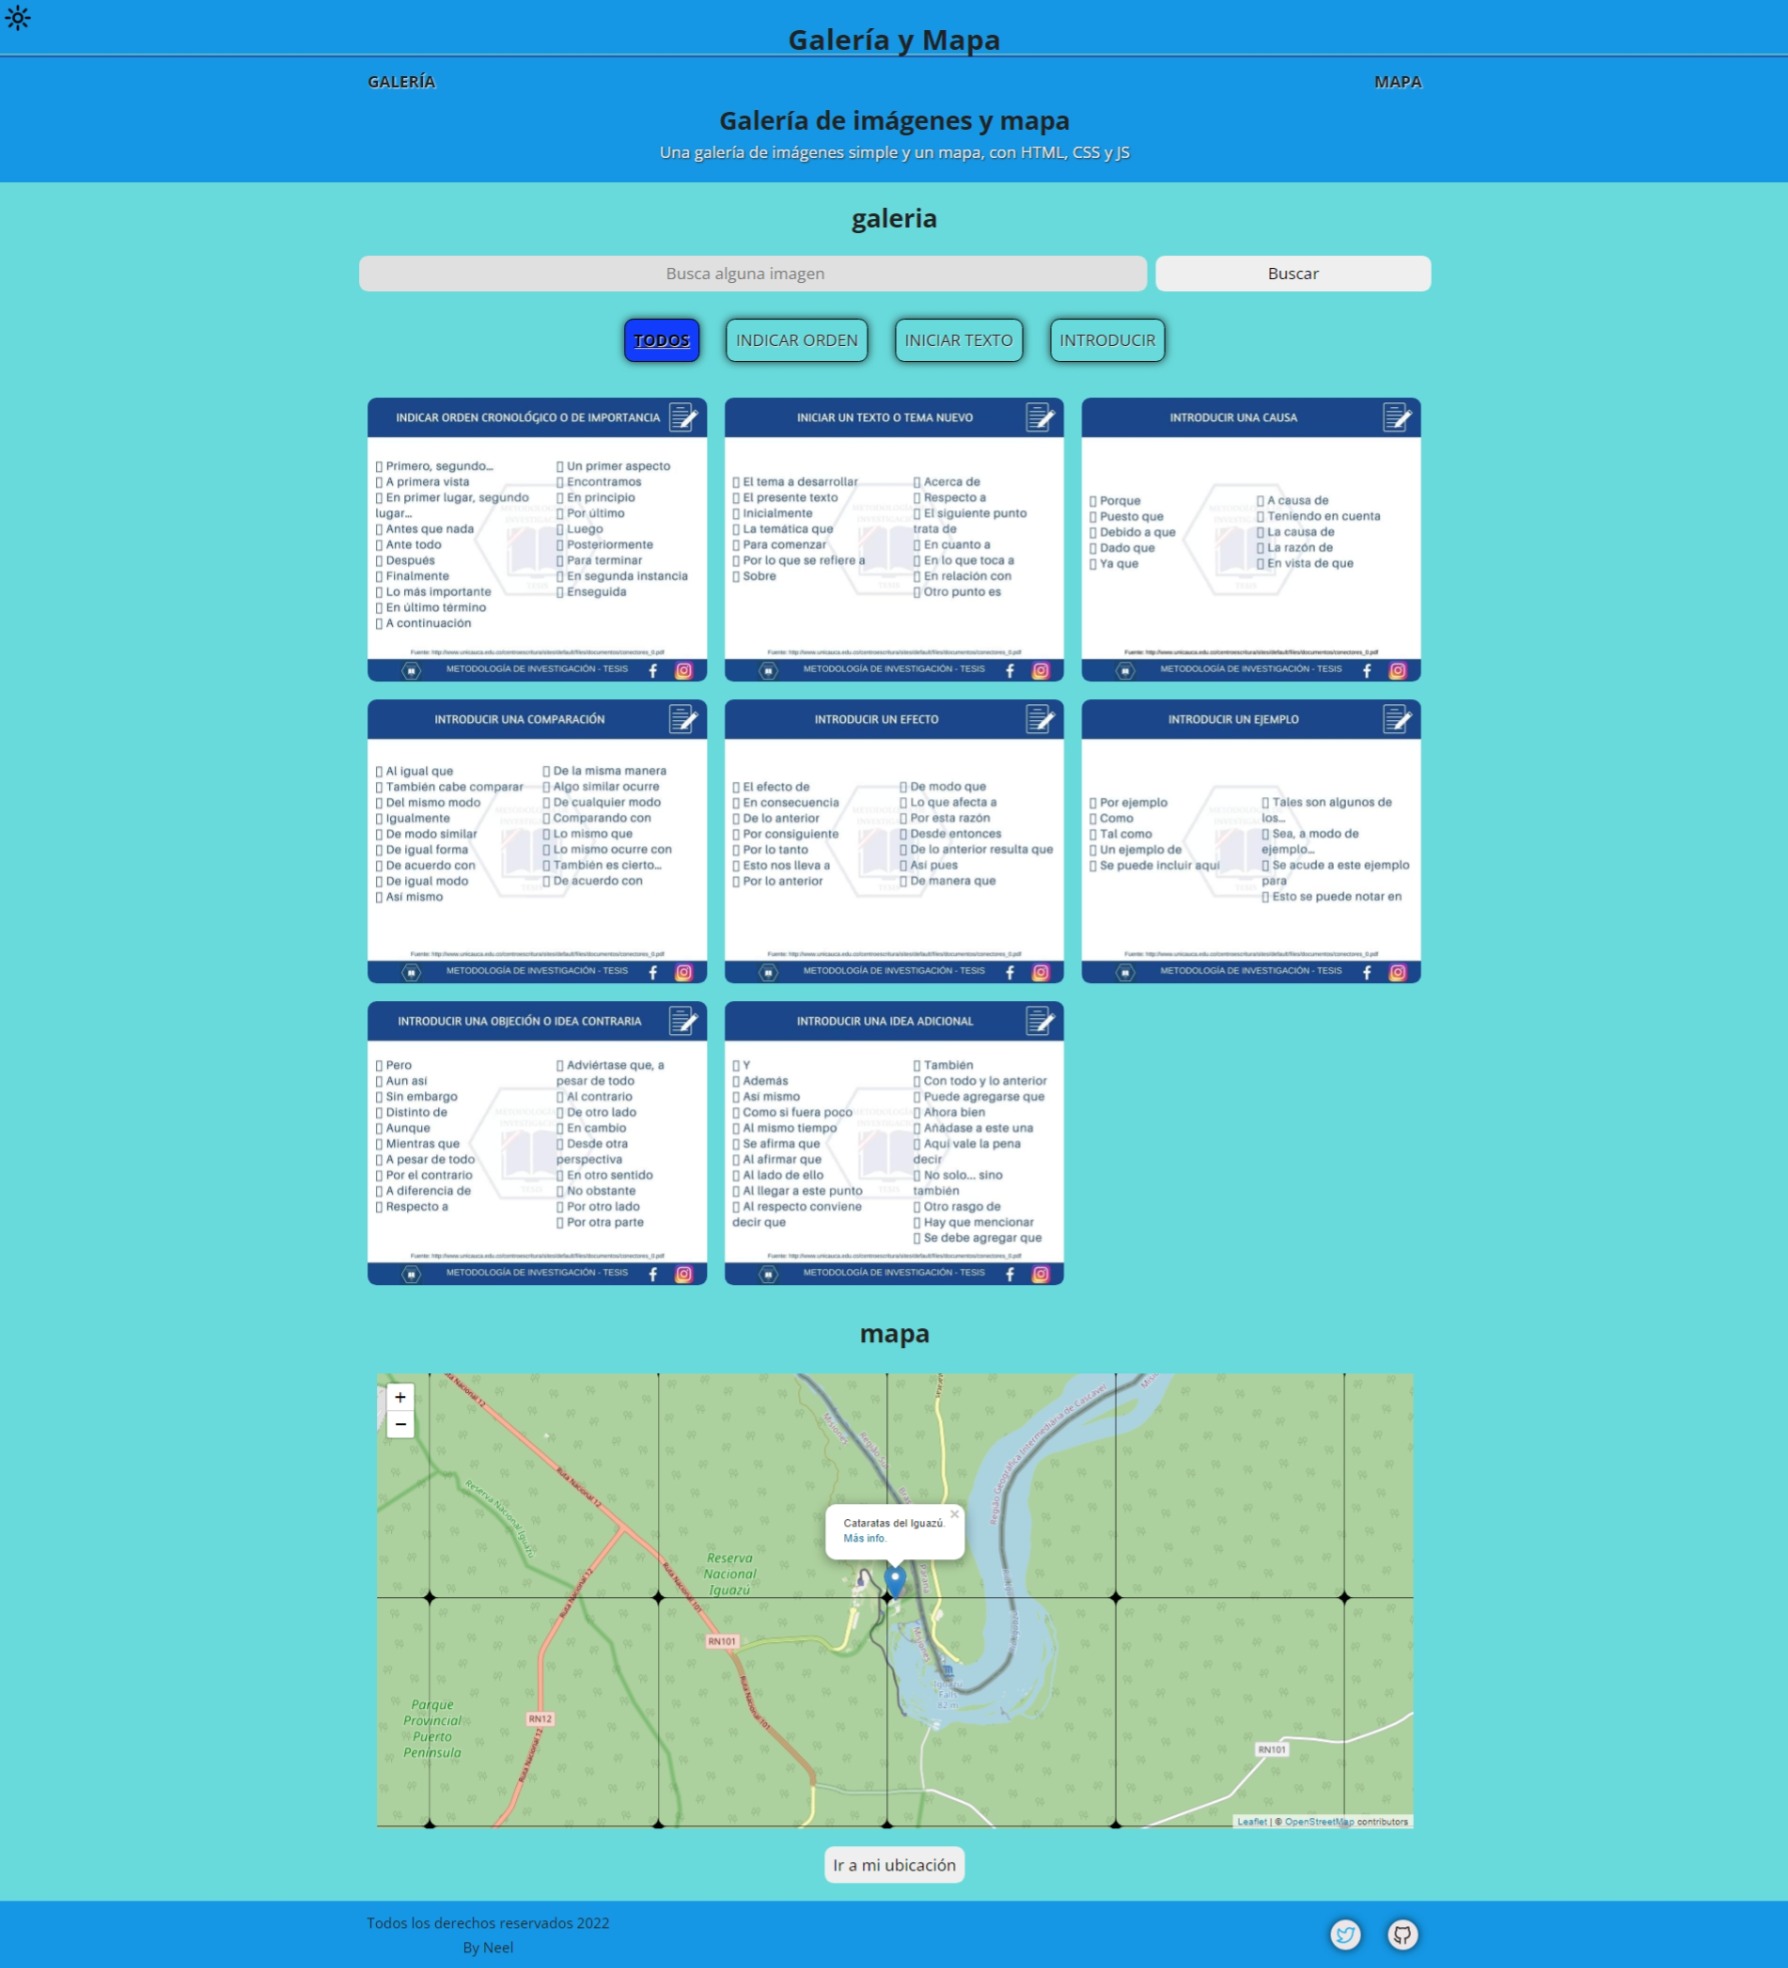Viewport: 1788px width, 1968px height.
Task: Click note icon on Iniciar un texto card
Action: pos(1040,417)
